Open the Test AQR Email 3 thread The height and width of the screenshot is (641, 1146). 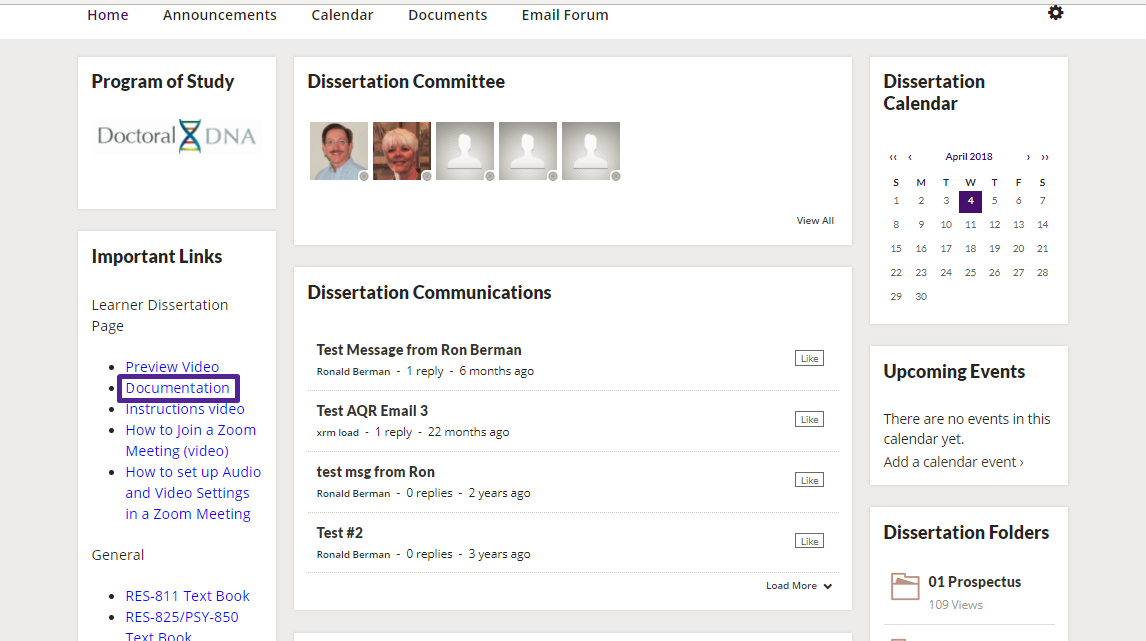[x=372, y=411]
